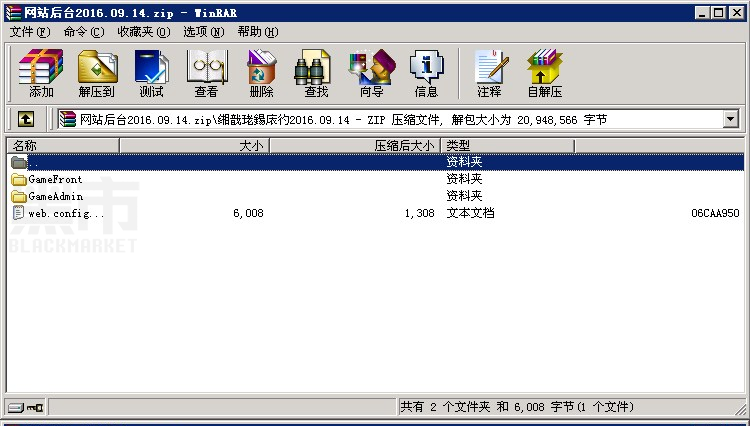
Task: Click 资料夹 type in GameFront row
Action: coord(464,179)
